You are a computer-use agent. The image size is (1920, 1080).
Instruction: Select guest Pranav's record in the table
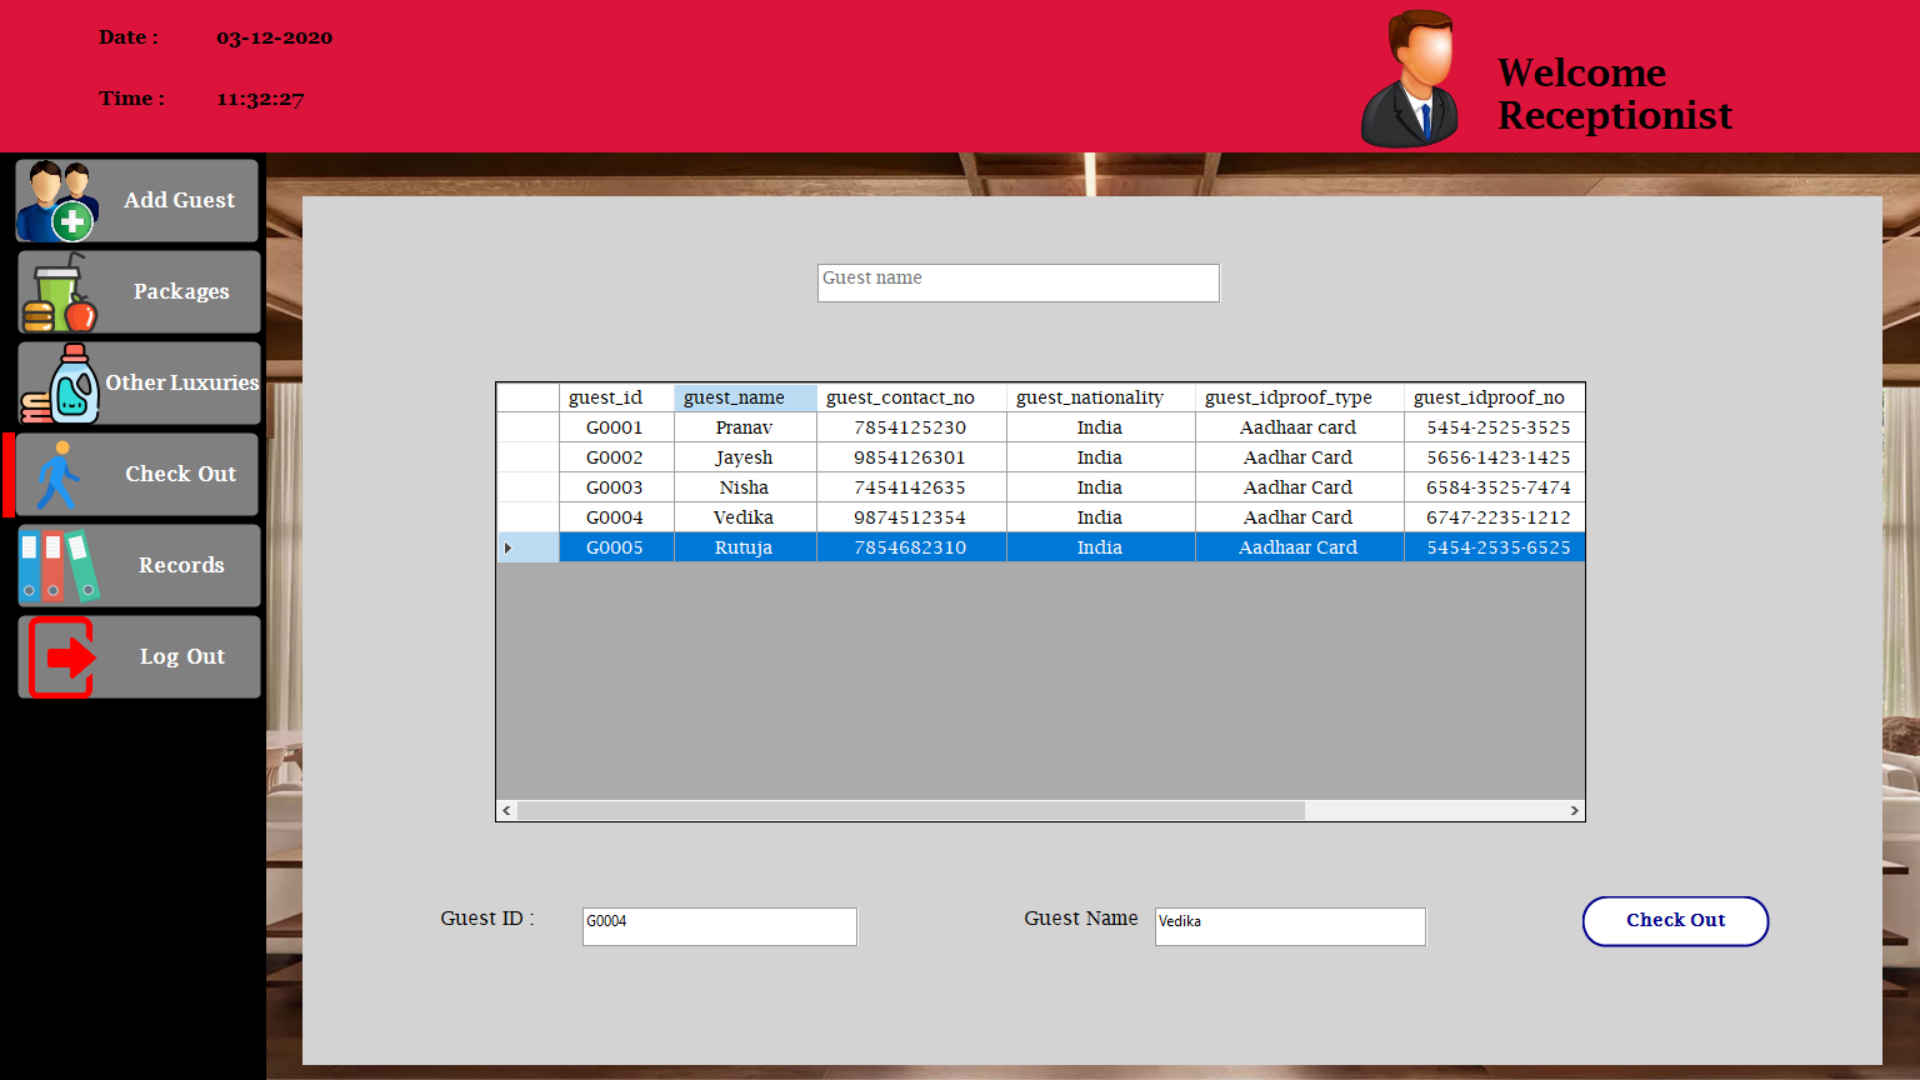744,427
